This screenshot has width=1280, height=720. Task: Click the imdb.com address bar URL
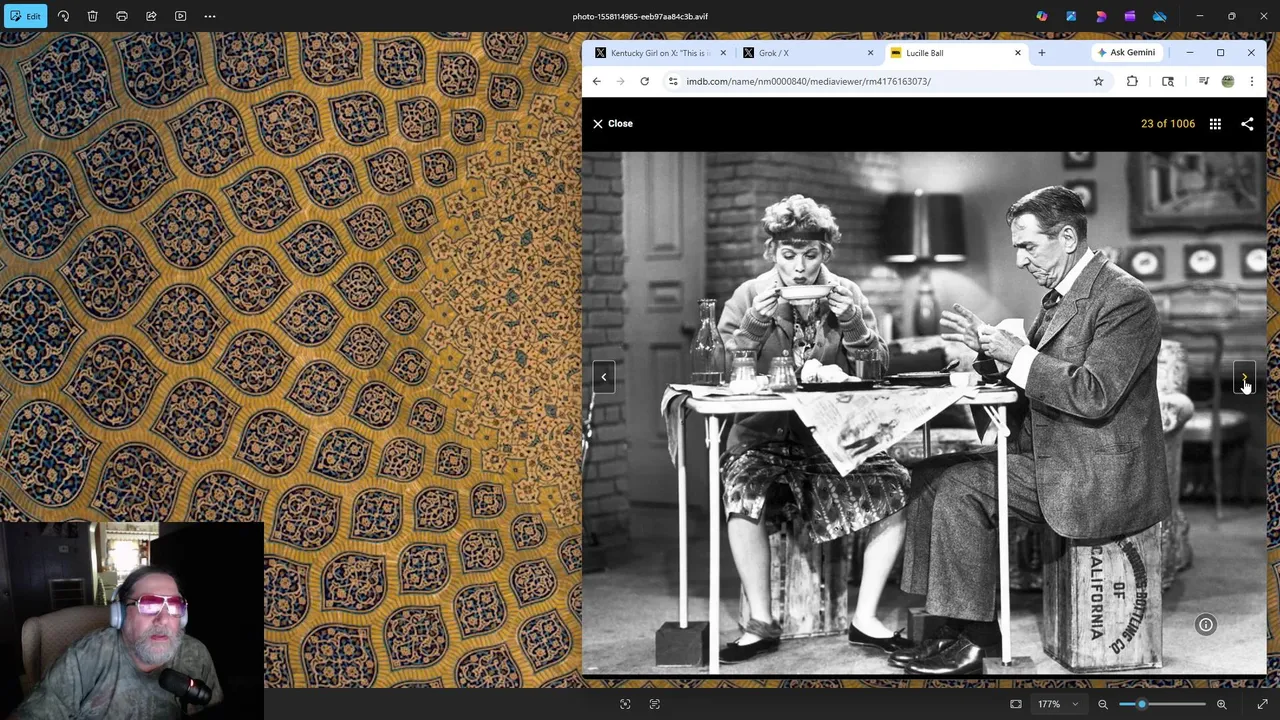(808, 81)
